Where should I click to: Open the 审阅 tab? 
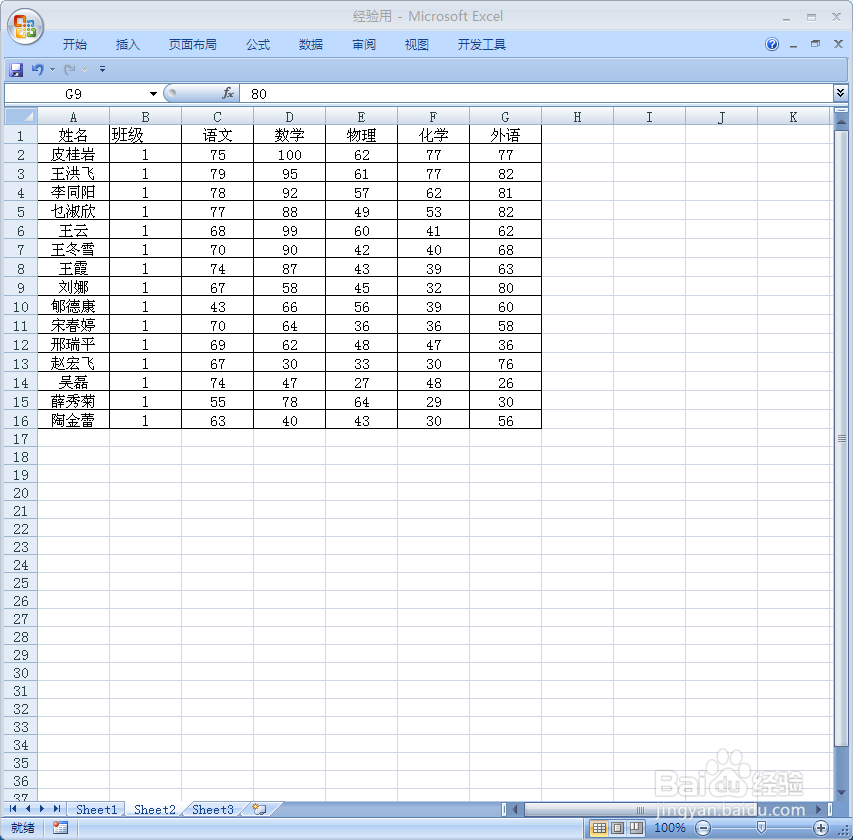click(x=364, y=45)
